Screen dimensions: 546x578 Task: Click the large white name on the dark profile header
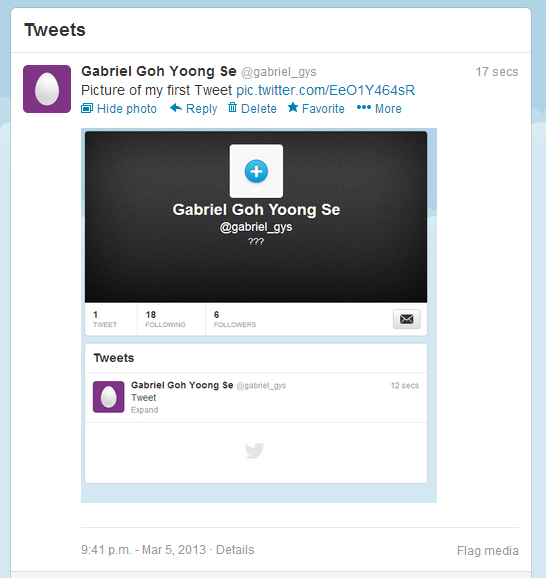click(256, 210)
